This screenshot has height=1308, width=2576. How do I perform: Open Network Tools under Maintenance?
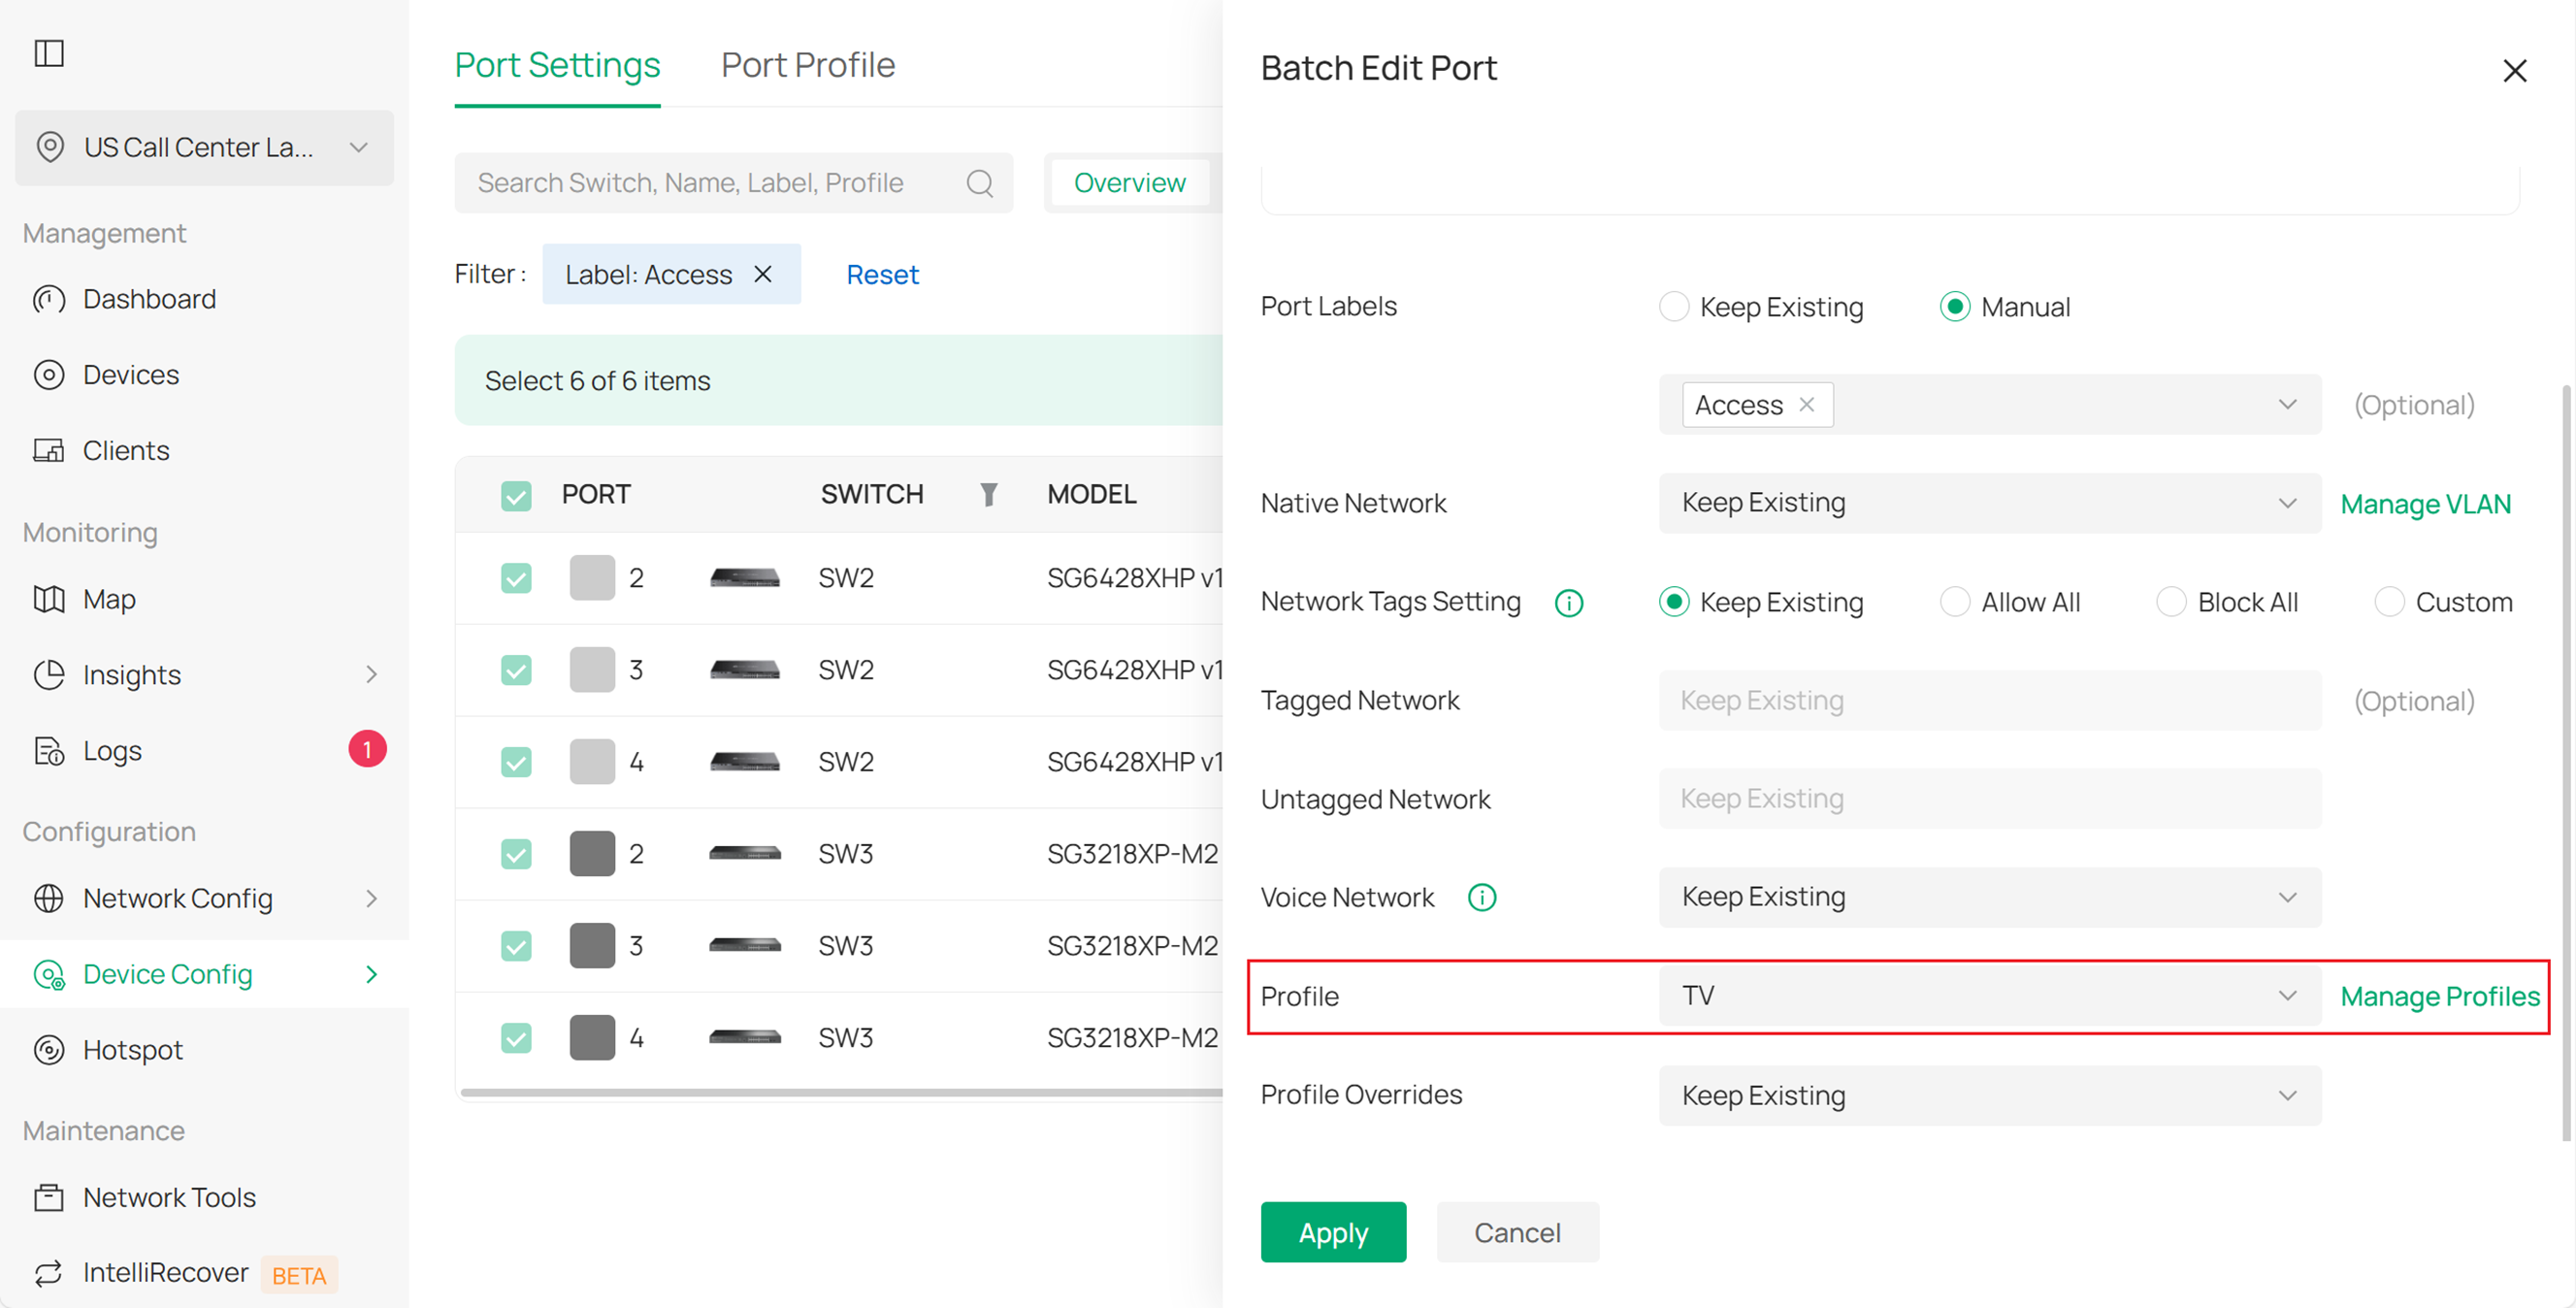tap(168, 1196)
